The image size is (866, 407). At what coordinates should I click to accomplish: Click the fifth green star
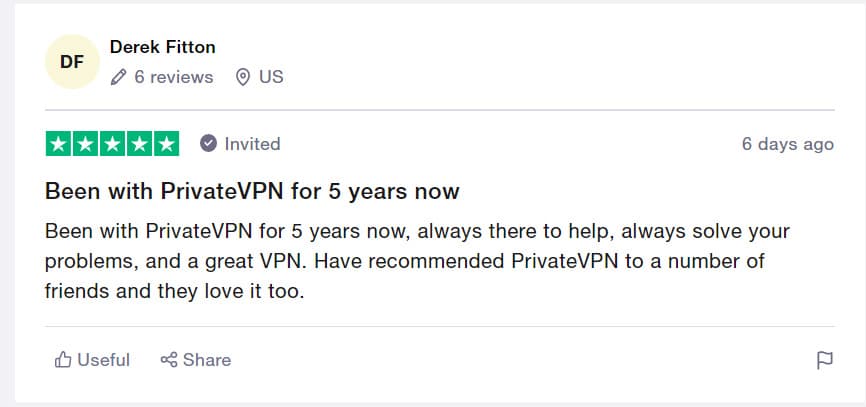(x=166, y=144)
